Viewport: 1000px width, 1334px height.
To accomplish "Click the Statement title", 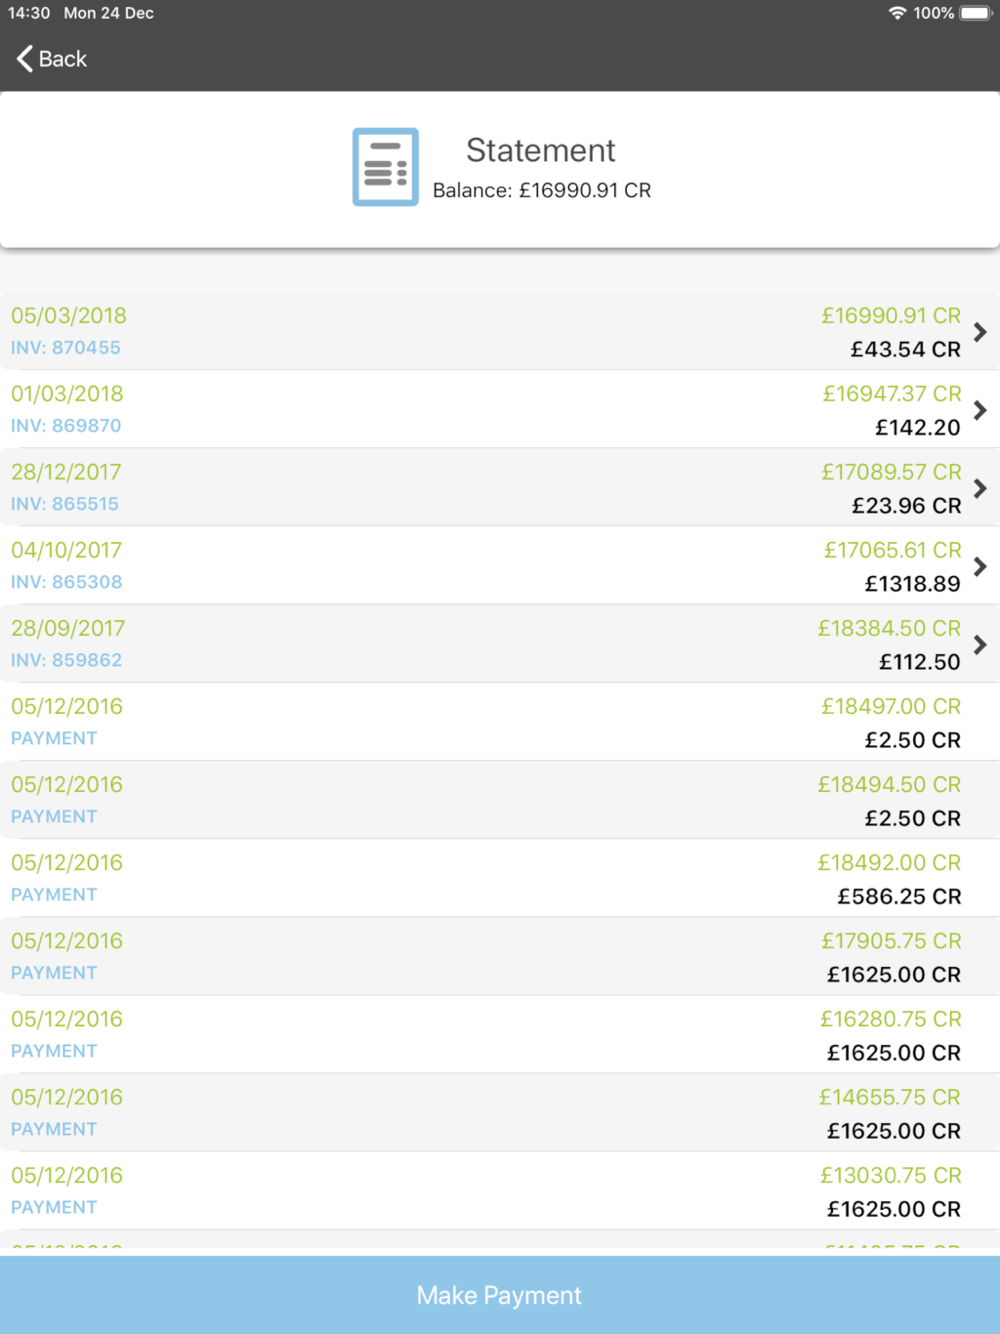I will 540,150.
